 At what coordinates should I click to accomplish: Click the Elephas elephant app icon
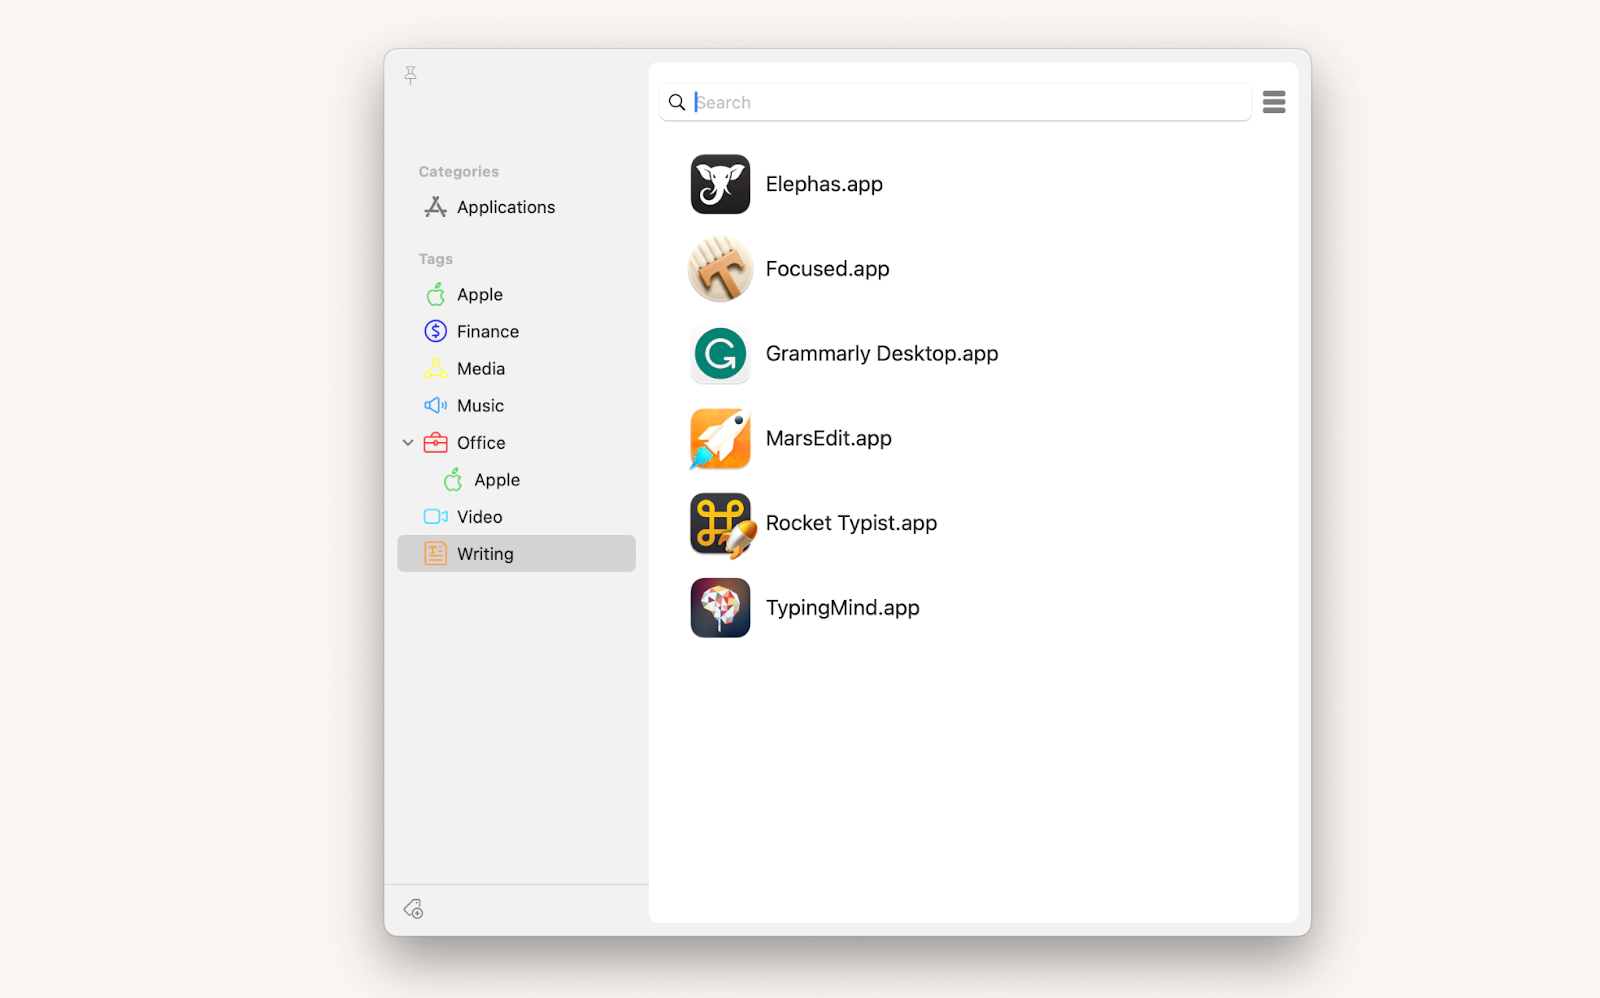[720, 184]
